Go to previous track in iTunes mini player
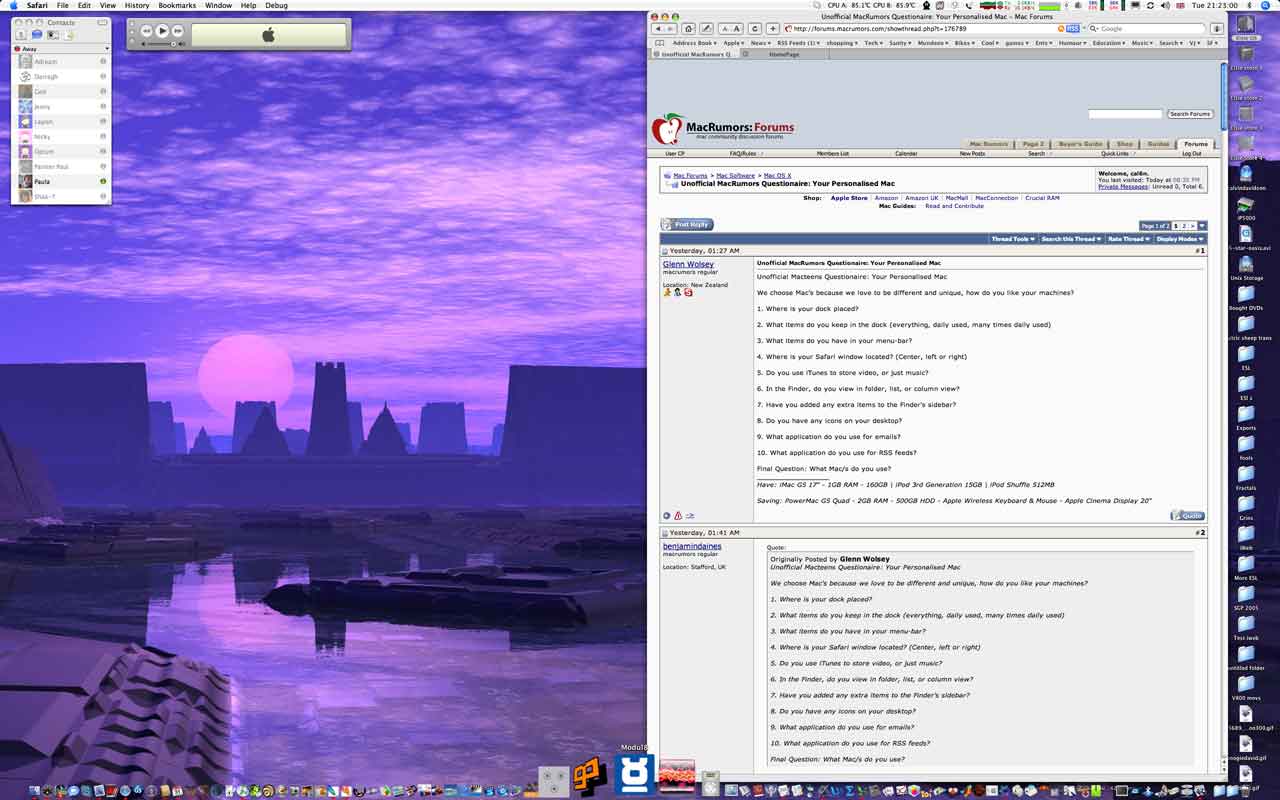1280x800 pixels. pos(146,31)
